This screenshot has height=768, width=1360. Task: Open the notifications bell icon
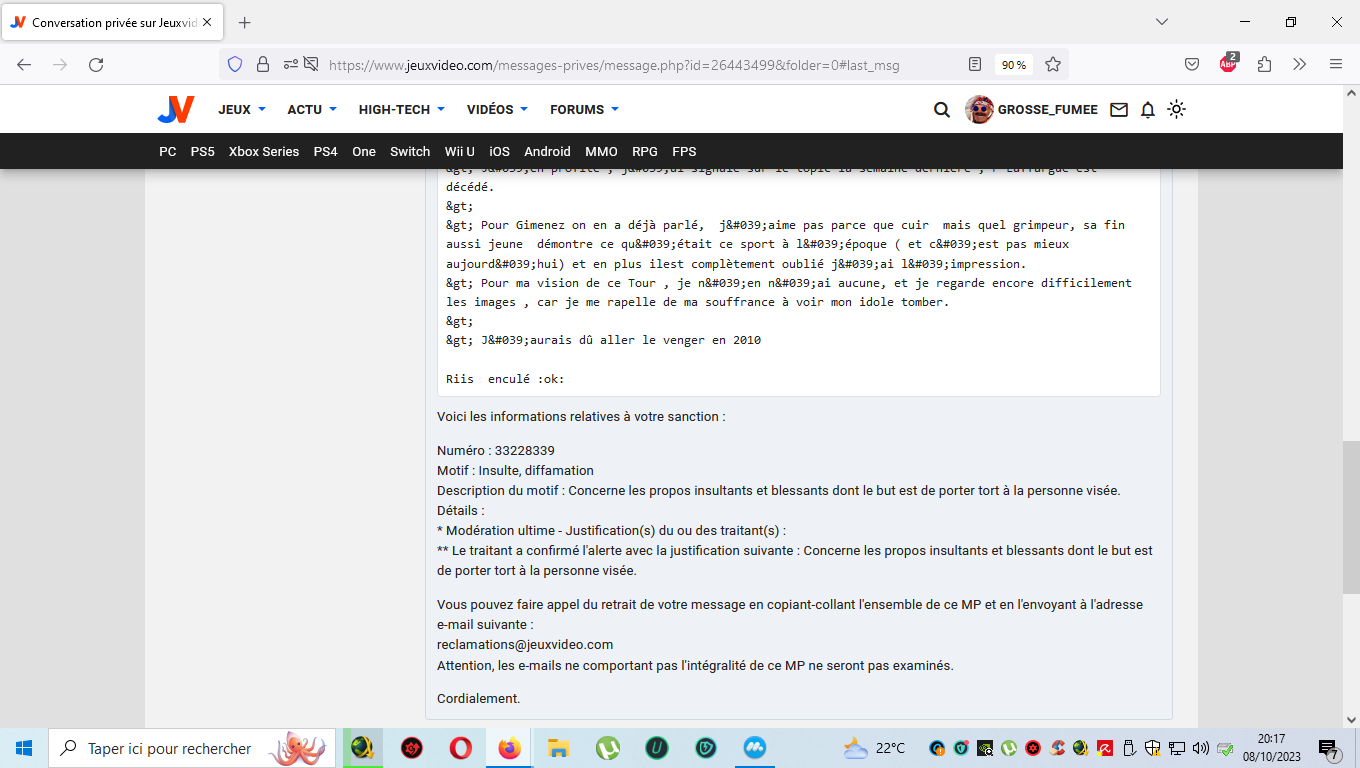1148,110
